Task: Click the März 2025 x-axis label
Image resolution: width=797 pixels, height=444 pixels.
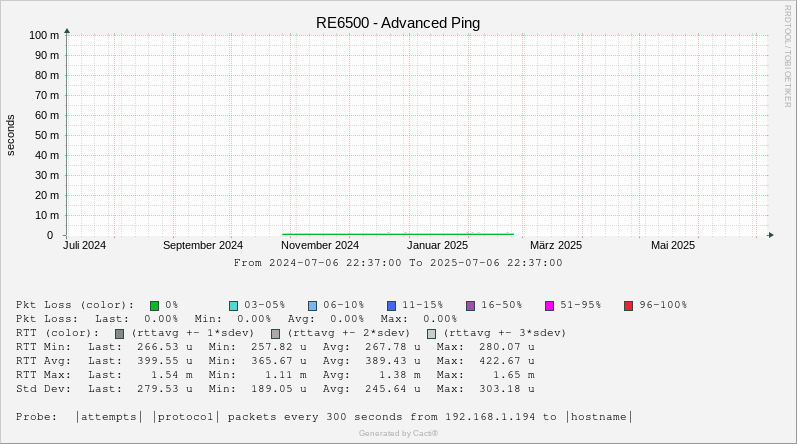Action: (x=556, y=245)
